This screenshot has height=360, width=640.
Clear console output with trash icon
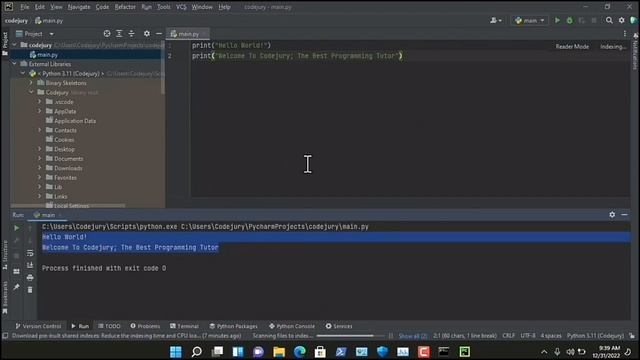30,290
